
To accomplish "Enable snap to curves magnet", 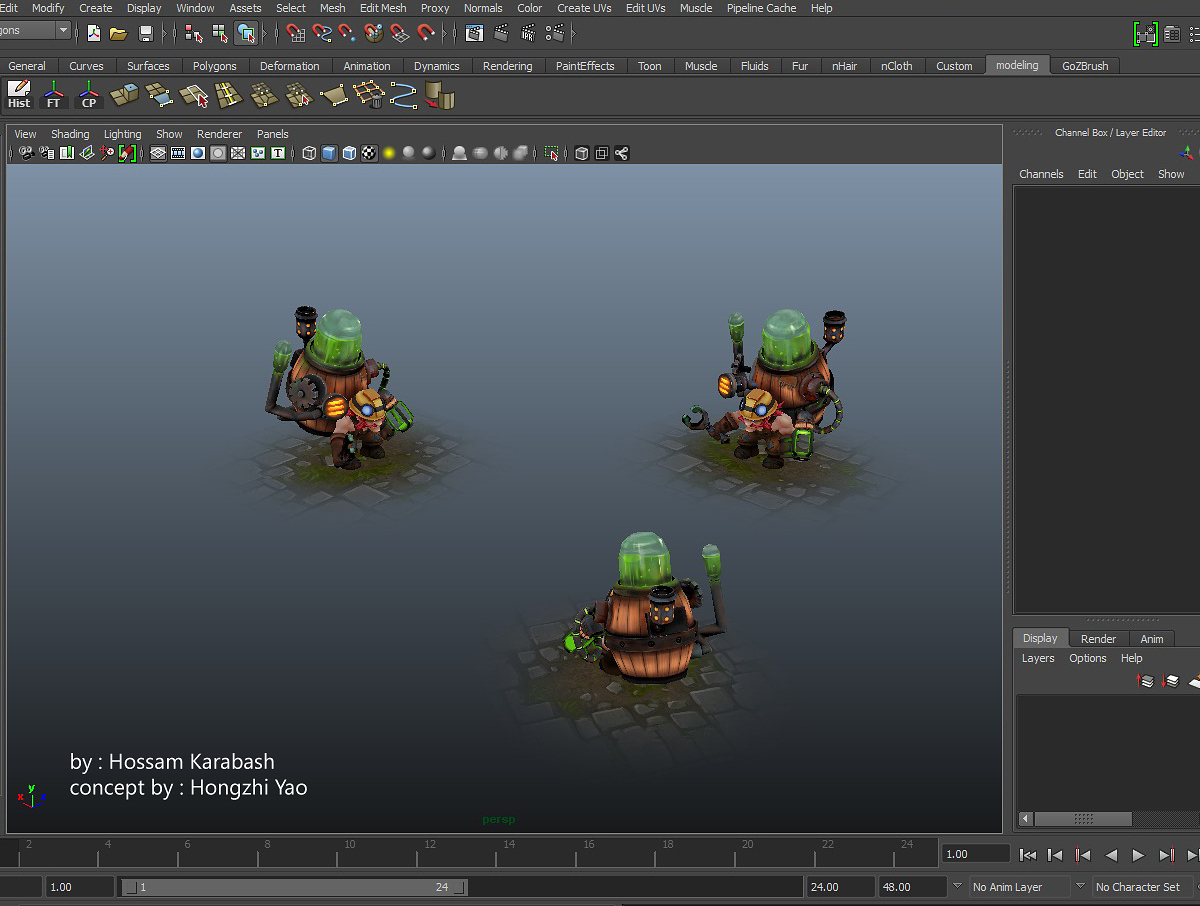I will click(322, 33).
